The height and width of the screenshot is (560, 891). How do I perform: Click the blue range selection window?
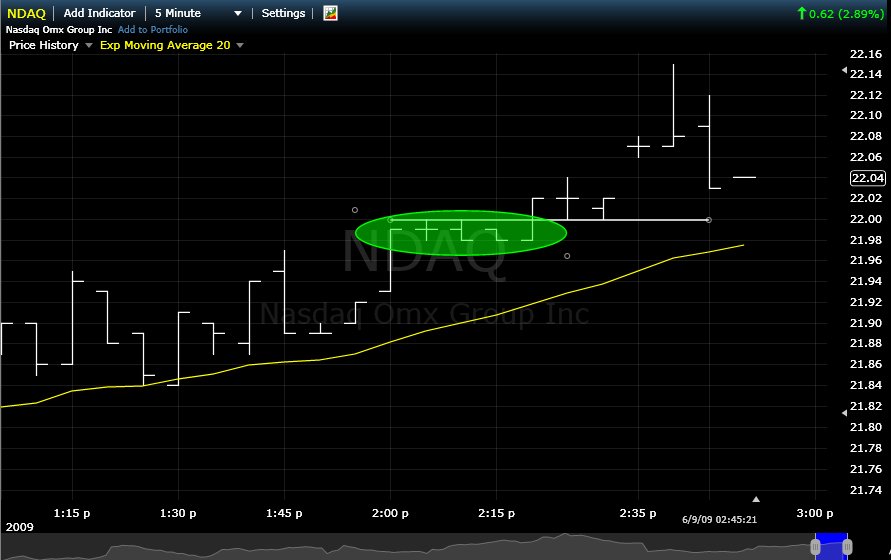(831, 546)
